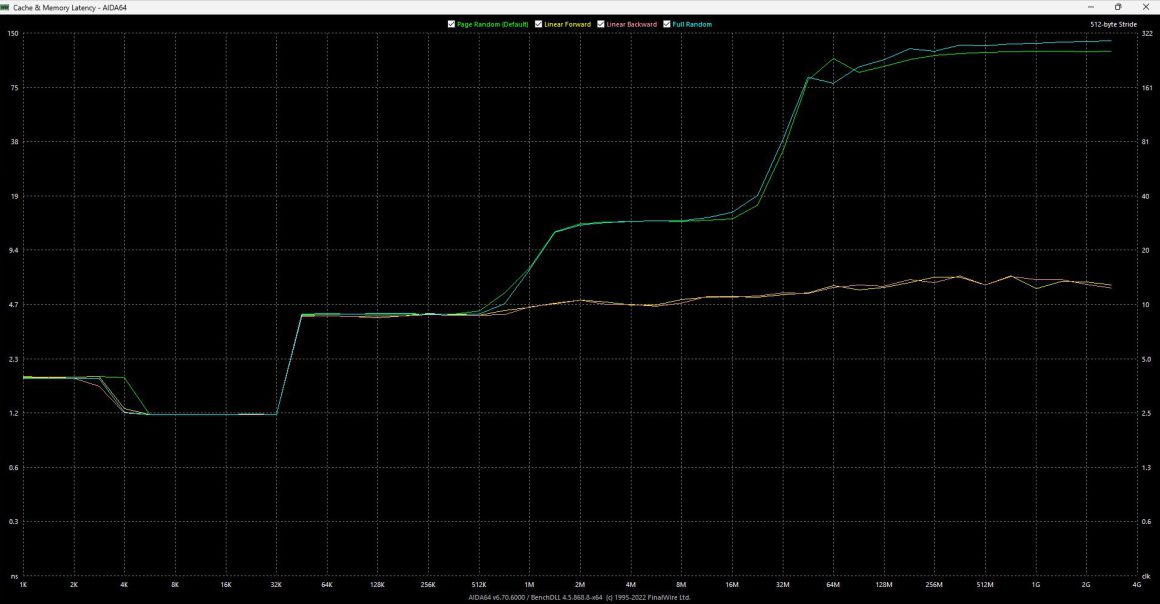This screenshot has width=1160, height=604.
Task: Click the ns unit label bottom-left
Action: point(14,576)
